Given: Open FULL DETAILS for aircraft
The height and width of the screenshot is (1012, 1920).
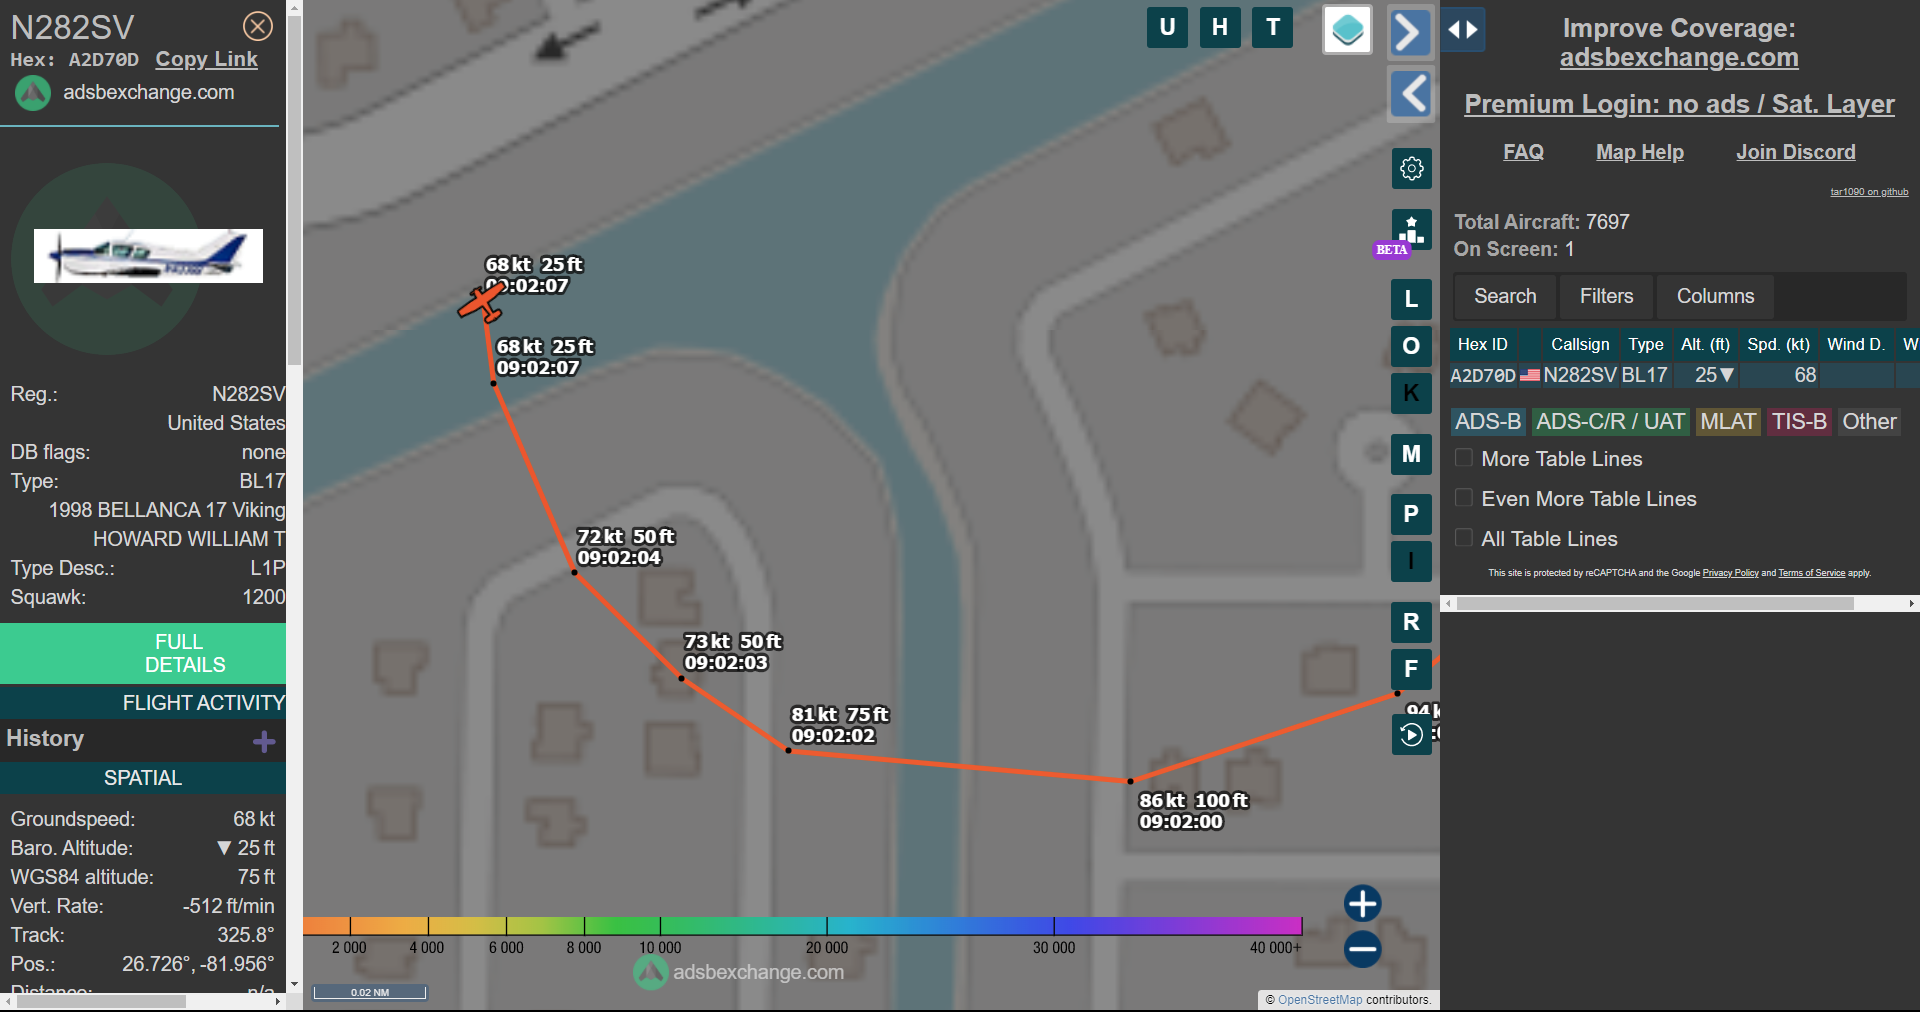Looking at the screenshot, I should tap(143, 653).
